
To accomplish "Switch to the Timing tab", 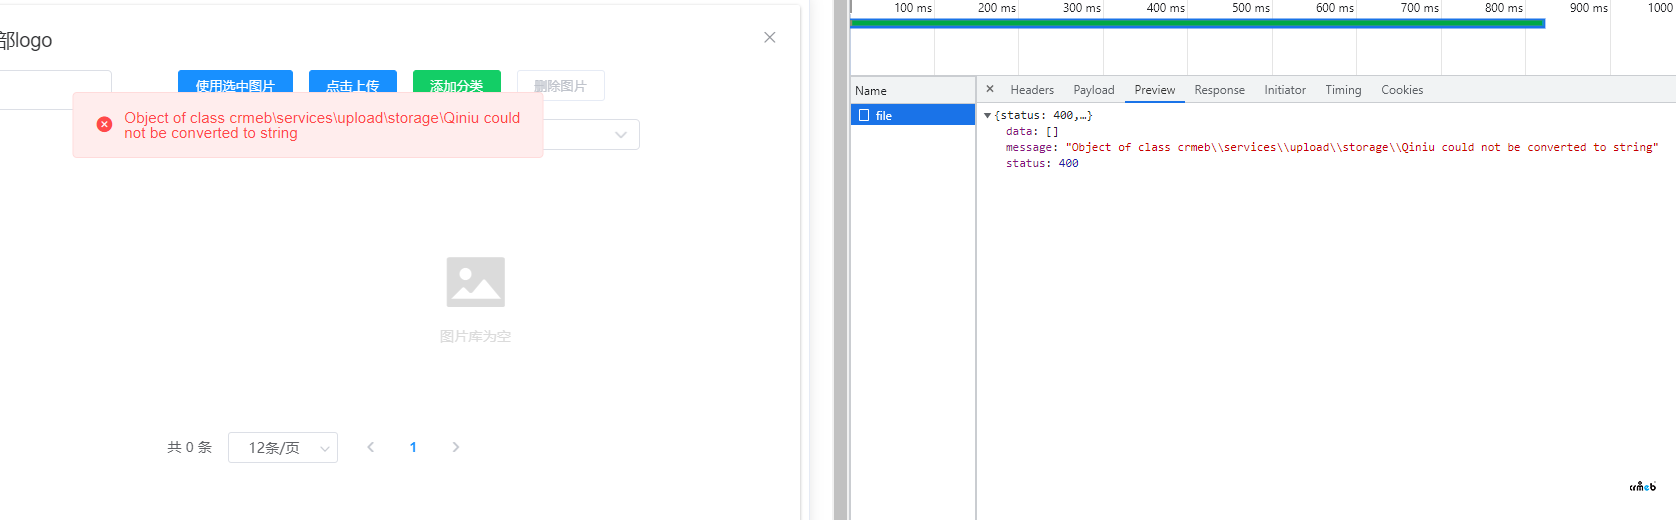I will [1344, 90].
